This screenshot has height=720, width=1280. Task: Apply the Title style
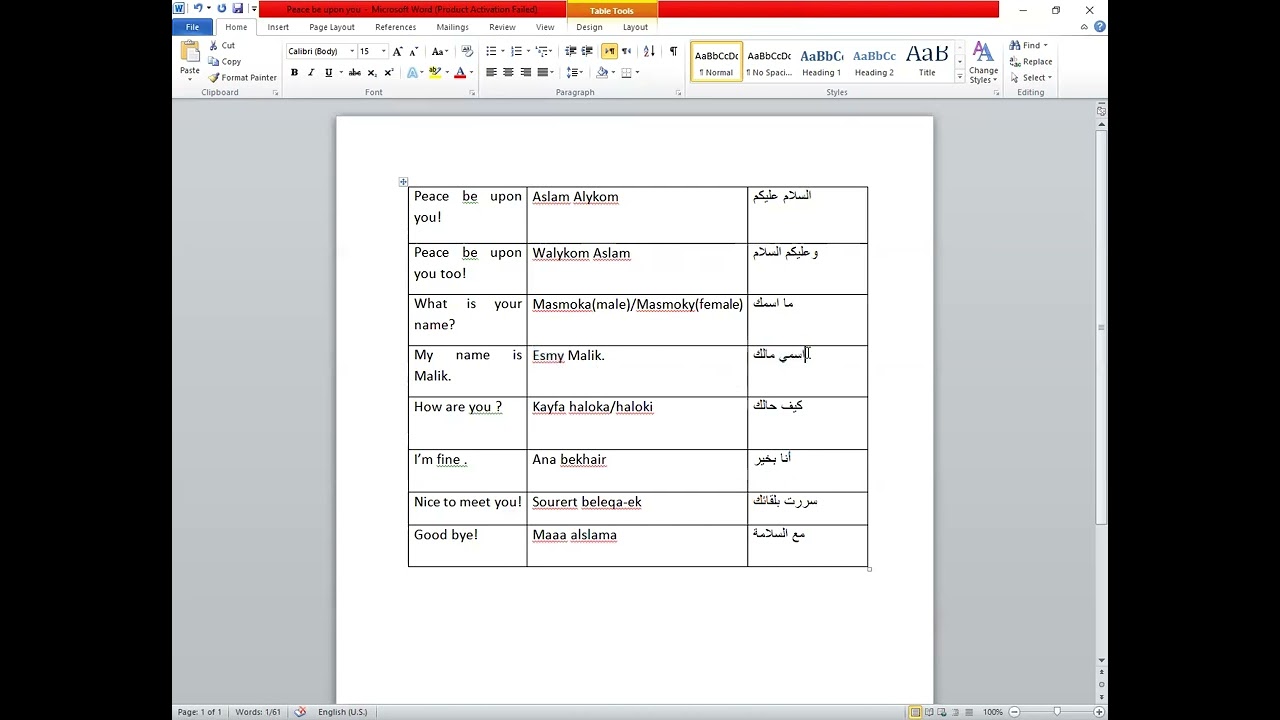(x=927, y=62)
